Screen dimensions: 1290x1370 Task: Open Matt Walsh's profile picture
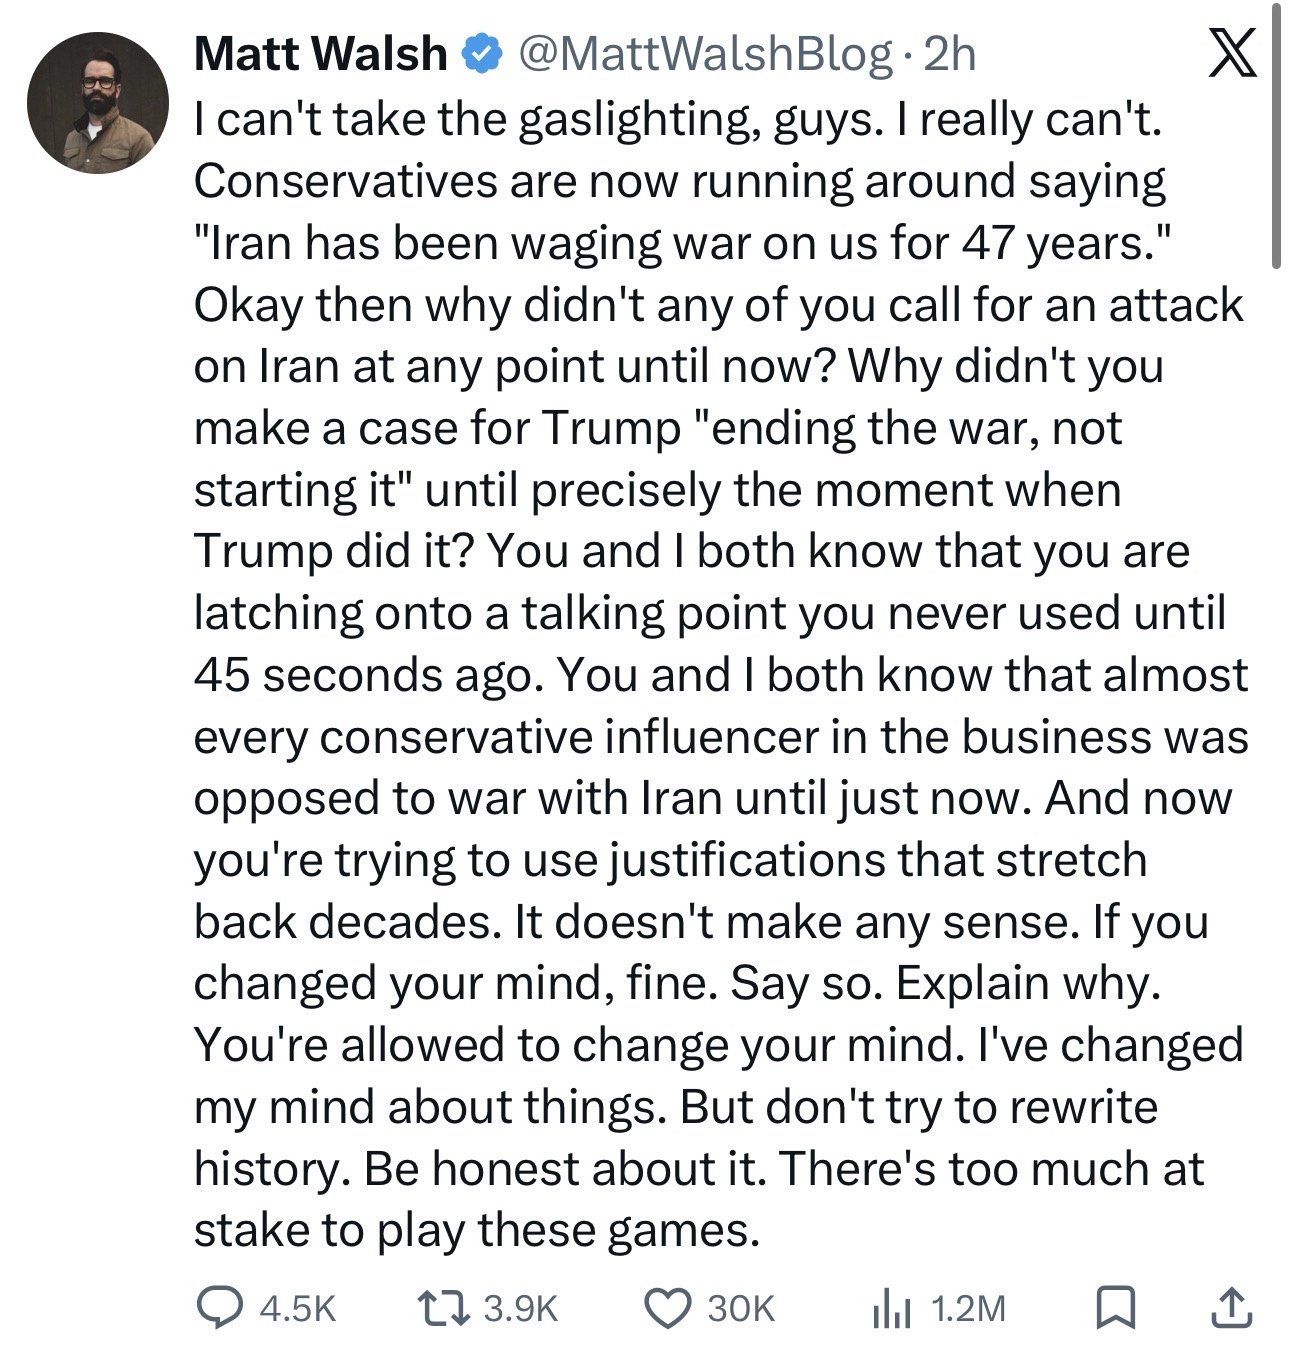tap(98, 103)
